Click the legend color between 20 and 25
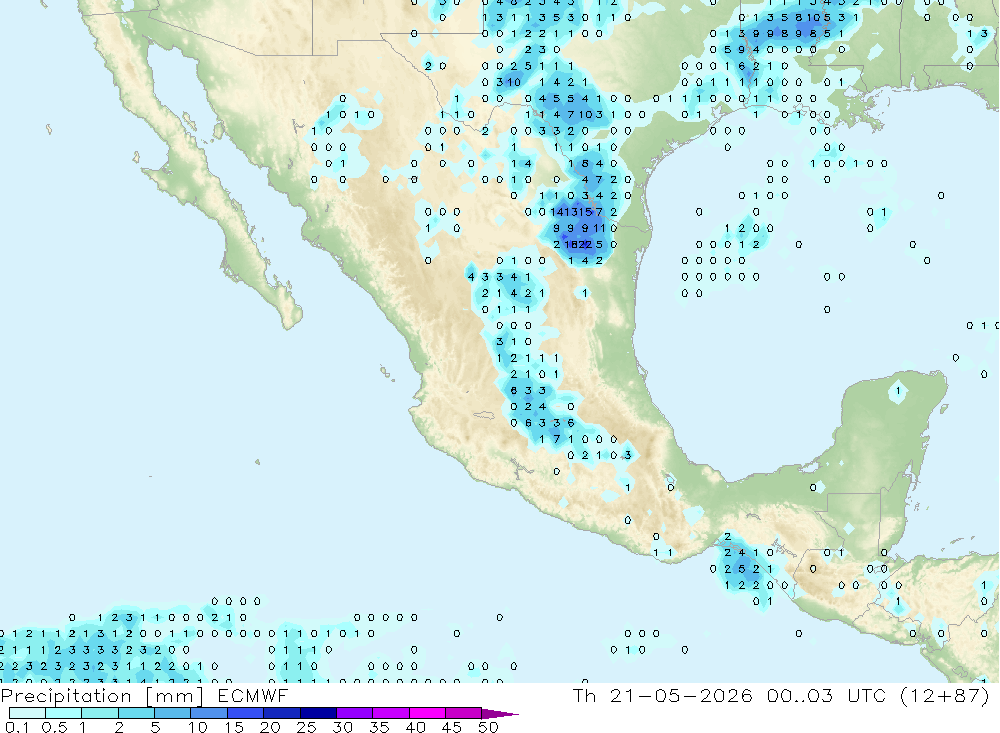This screenshot has width=1000, height=733. [282, 713]
